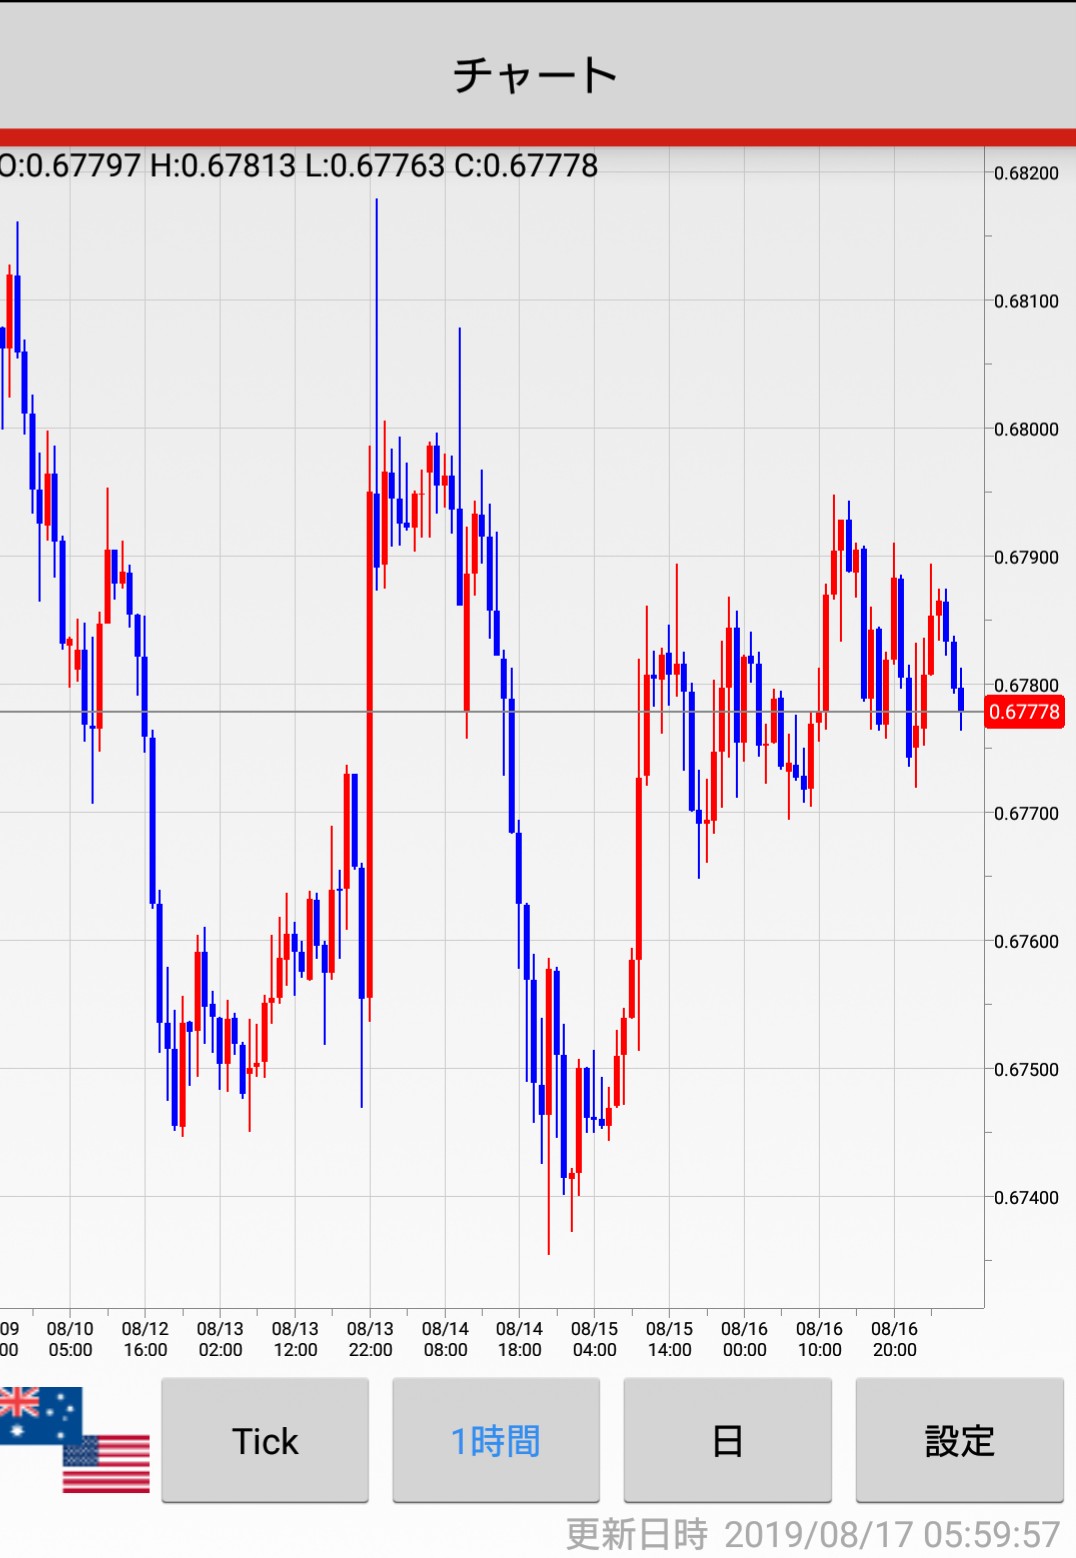The height and width of the screenshot is (1558, 1076).
Task: Tap the チャート title header
Action: click(536, 75)
